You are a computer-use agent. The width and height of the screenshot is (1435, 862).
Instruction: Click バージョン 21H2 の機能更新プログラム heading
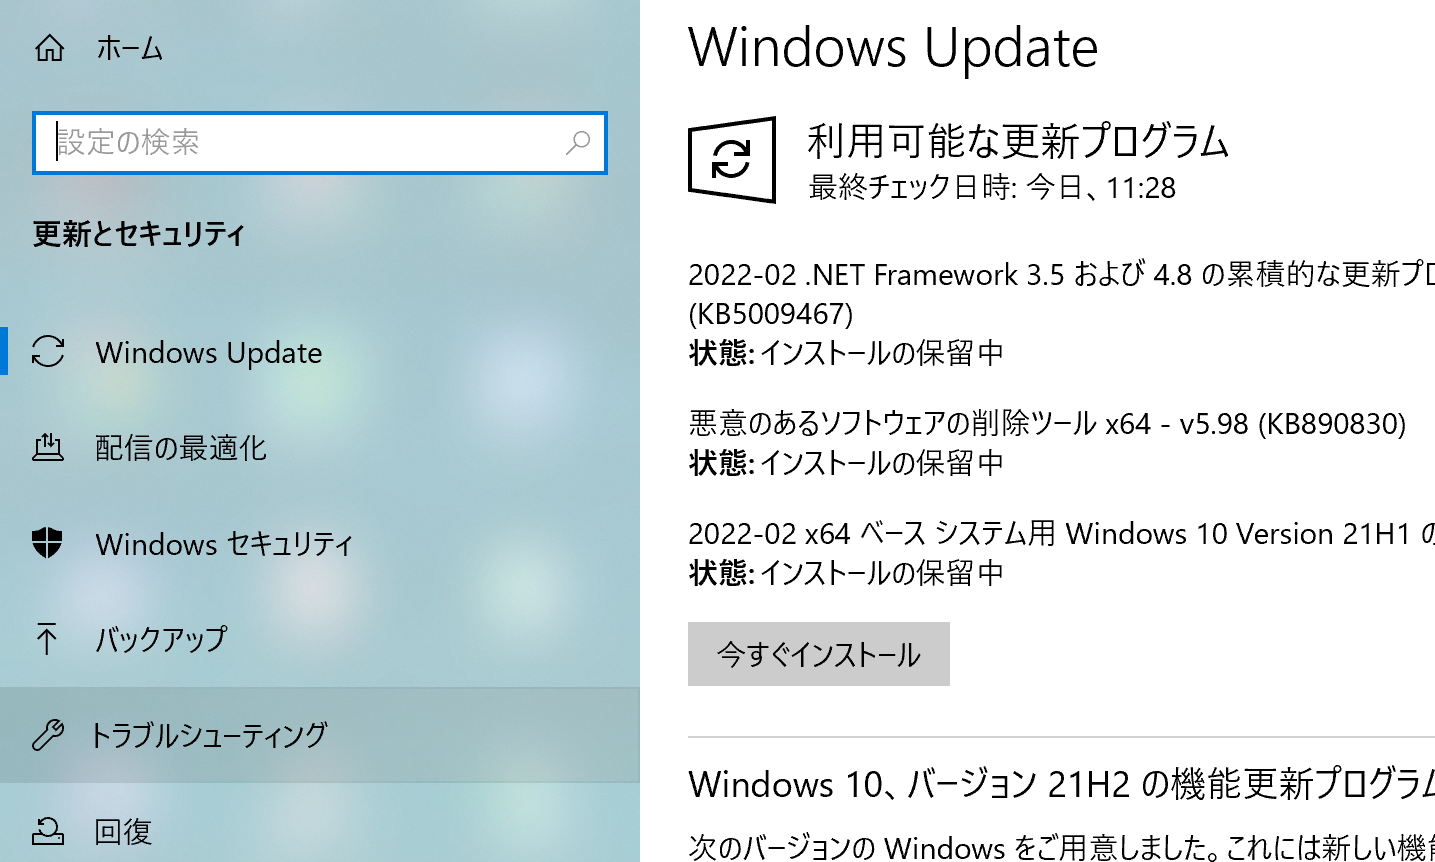point(1061,784)
